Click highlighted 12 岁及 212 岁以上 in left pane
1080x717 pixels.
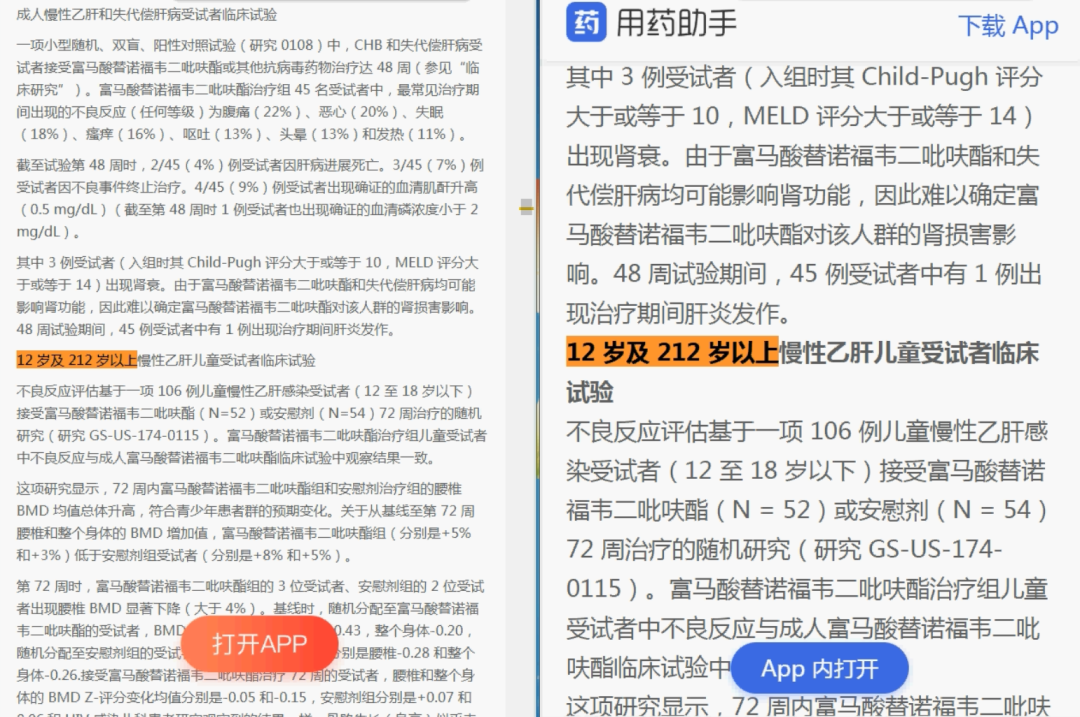pos(77,360)
